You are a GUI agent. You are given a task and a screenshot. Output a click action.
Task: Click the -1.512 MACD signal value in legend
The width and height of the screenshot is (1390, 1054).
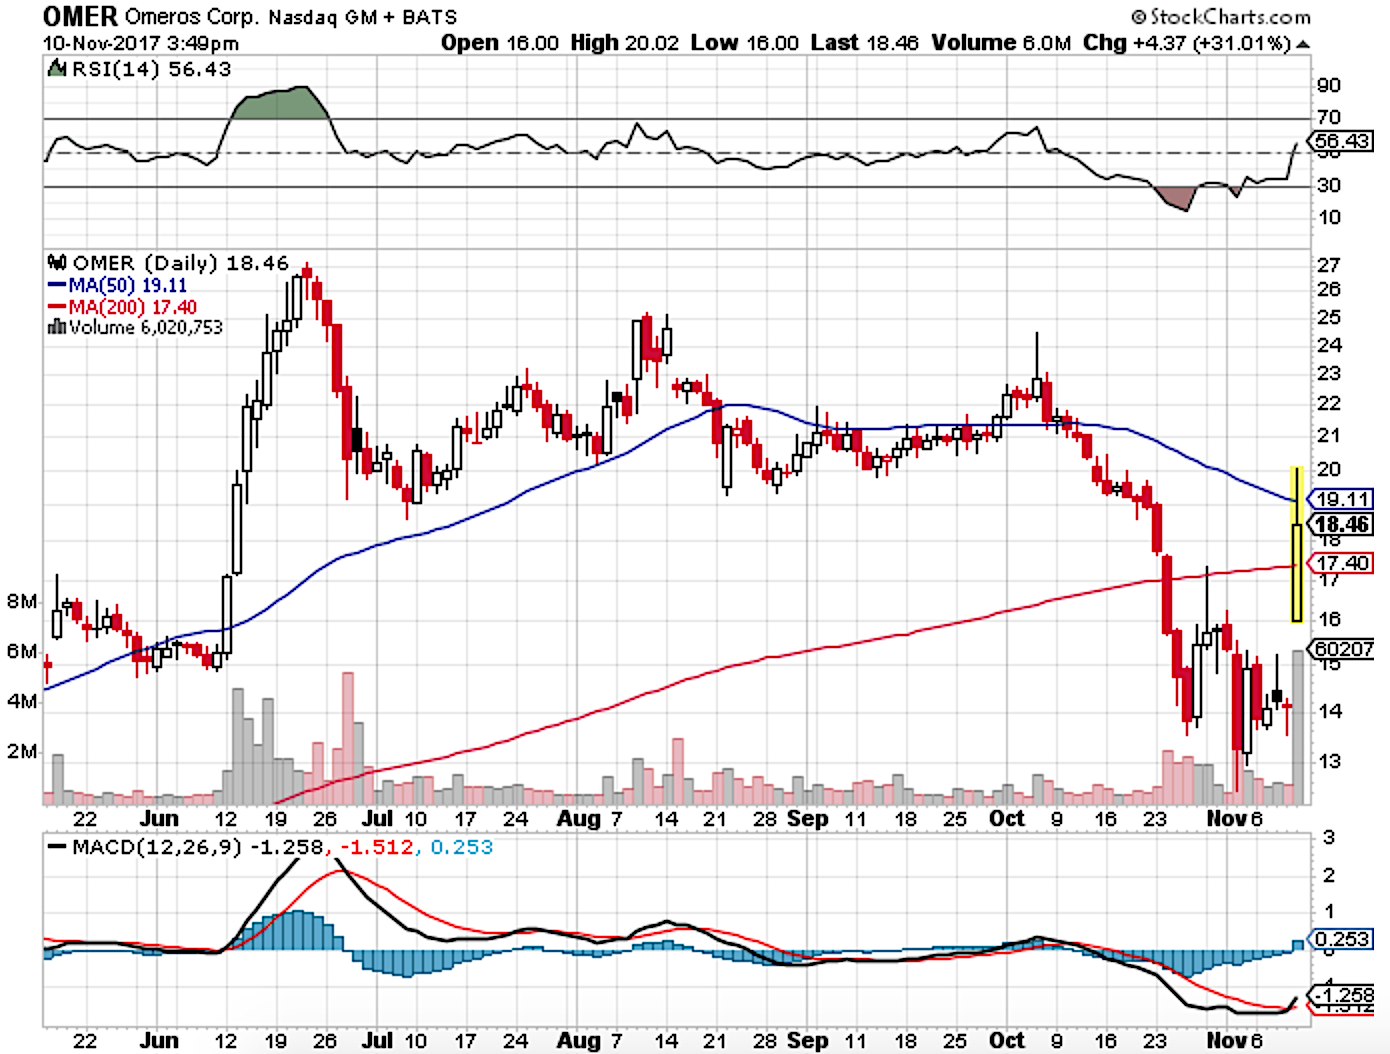tap(376, 847)
